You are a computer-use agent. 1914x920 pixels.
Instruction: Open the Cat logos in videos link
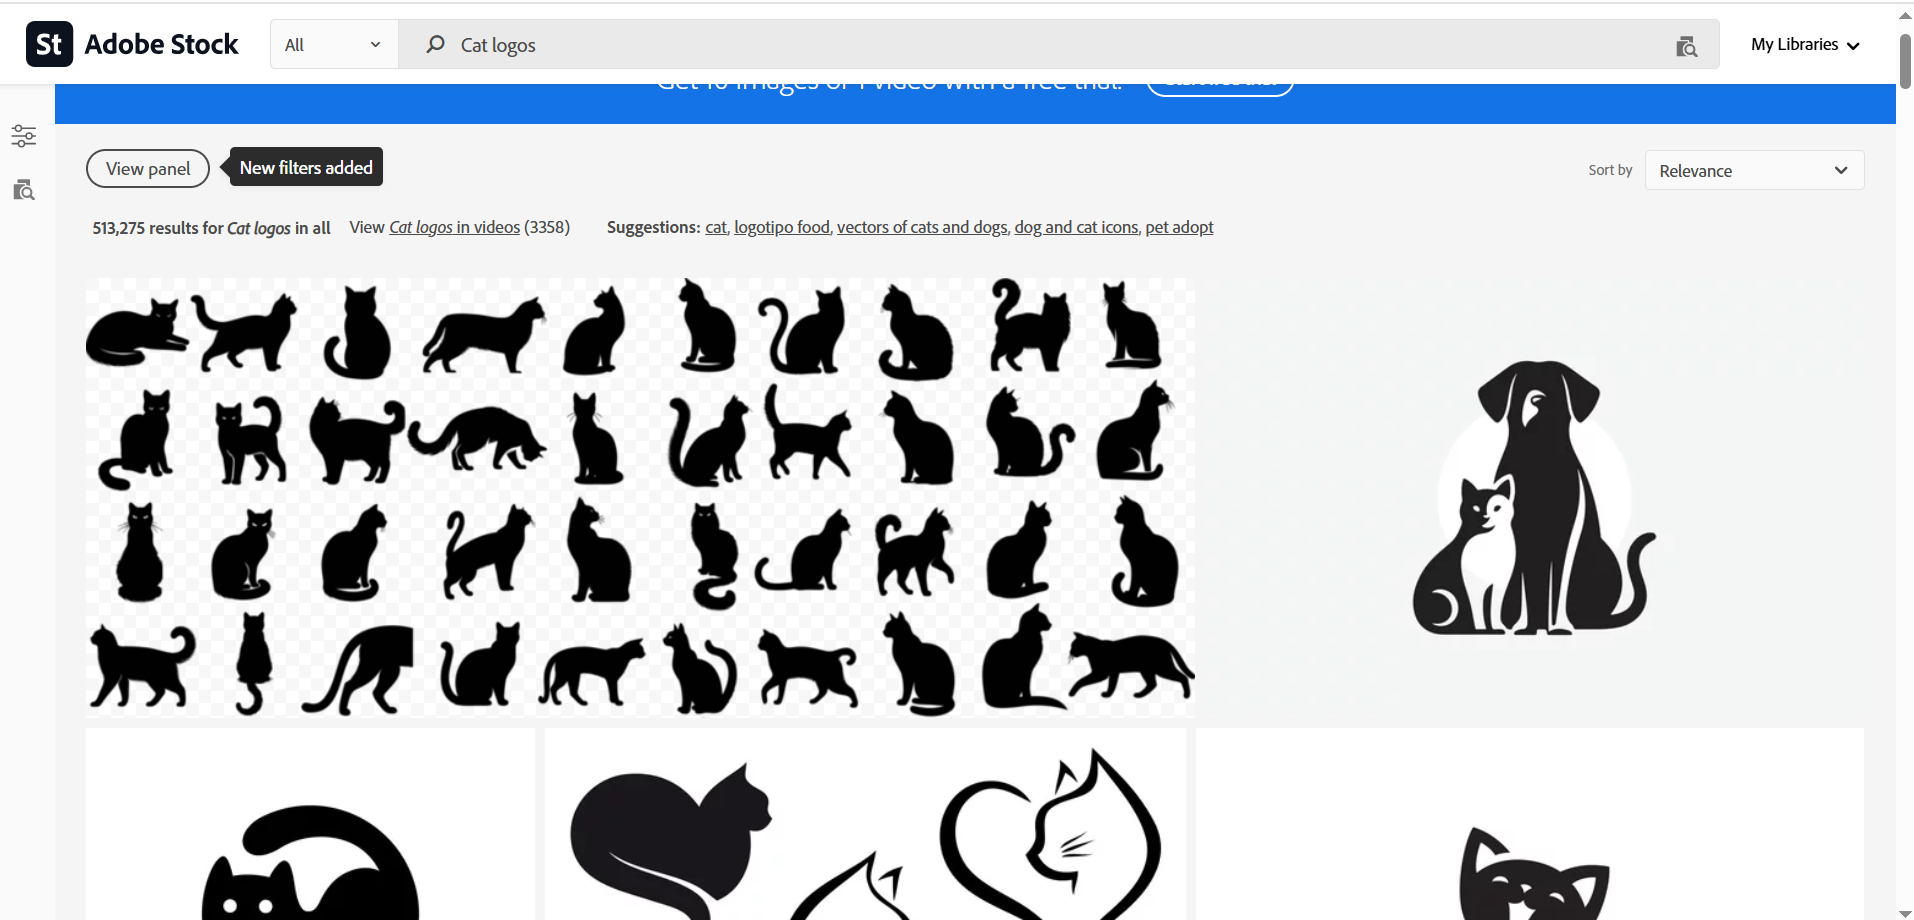(x=454, y=227)
